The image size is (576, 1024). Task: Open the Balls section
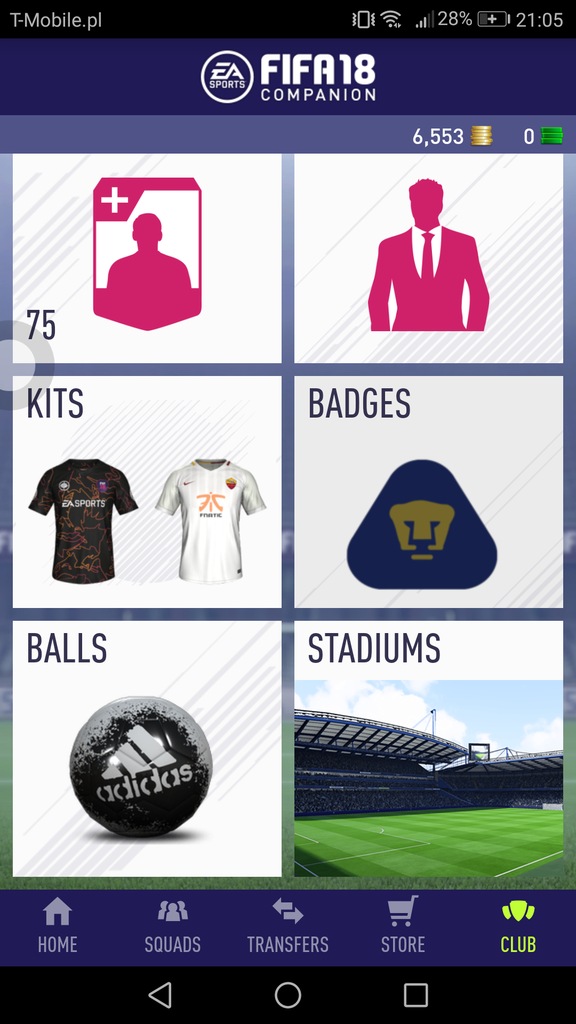pos(147,748)
